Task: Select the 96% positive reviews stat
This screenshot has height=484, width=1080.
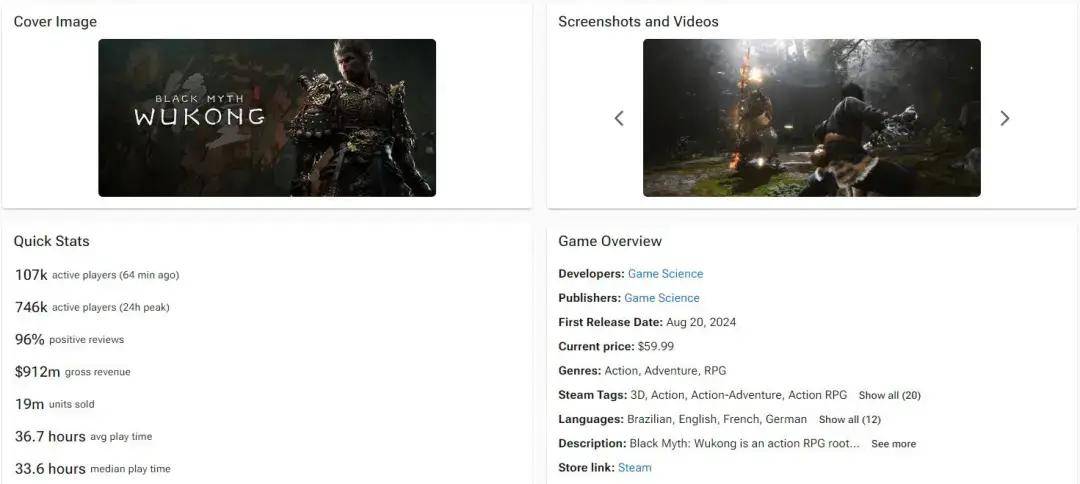Action: click(x=70, y=339)
